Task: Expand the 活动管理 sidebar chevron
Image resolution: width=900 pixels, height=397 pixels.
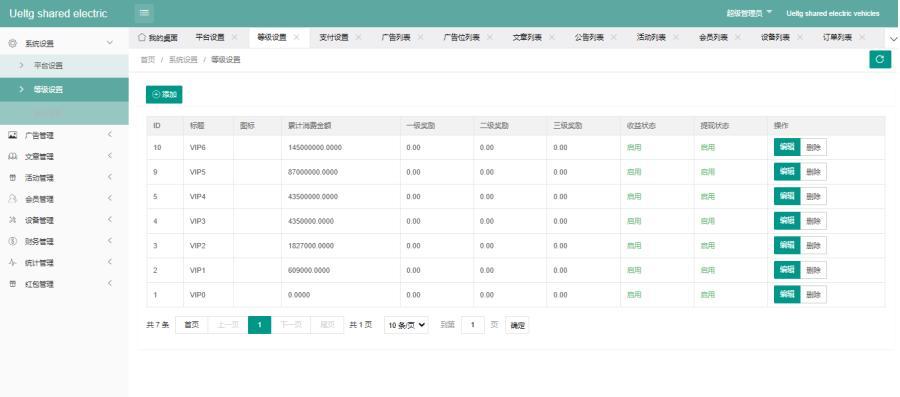Action: pos(110,177)
